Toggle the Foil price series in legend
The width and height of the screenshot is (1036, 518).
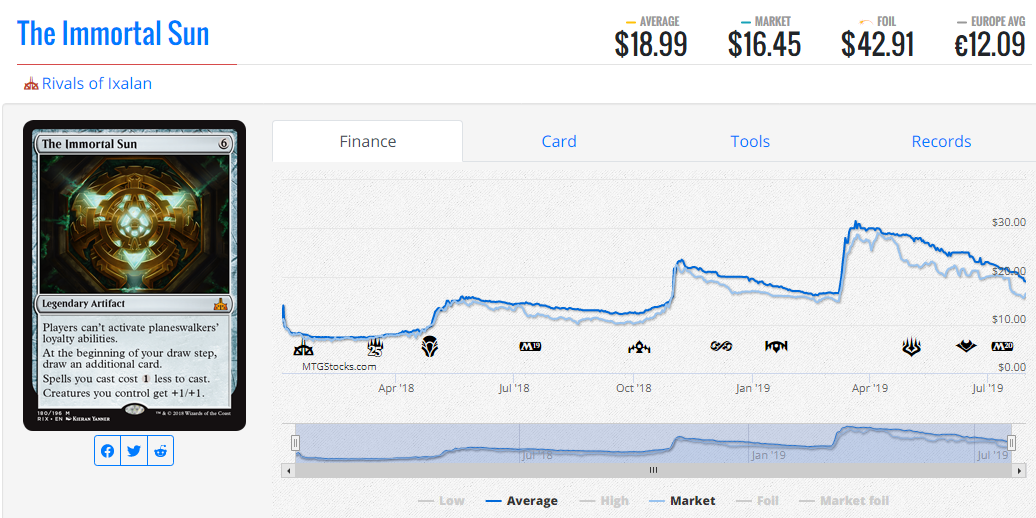(757, 501)
